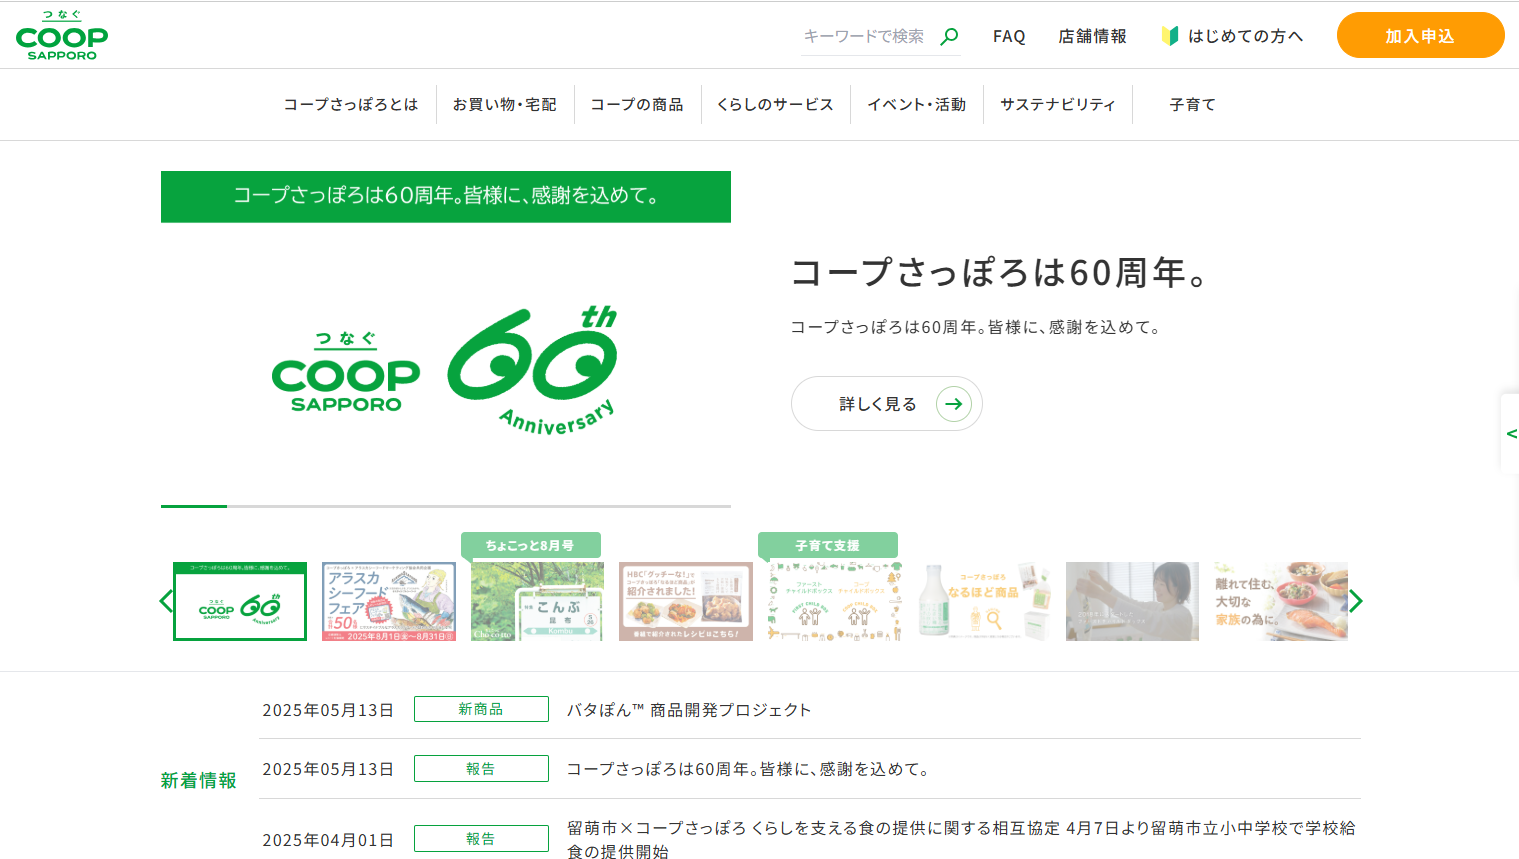This screenshot has width=1519, height=859.
Task: Select the woman in kitchen thumbnail
Action: click(1132, 601)
